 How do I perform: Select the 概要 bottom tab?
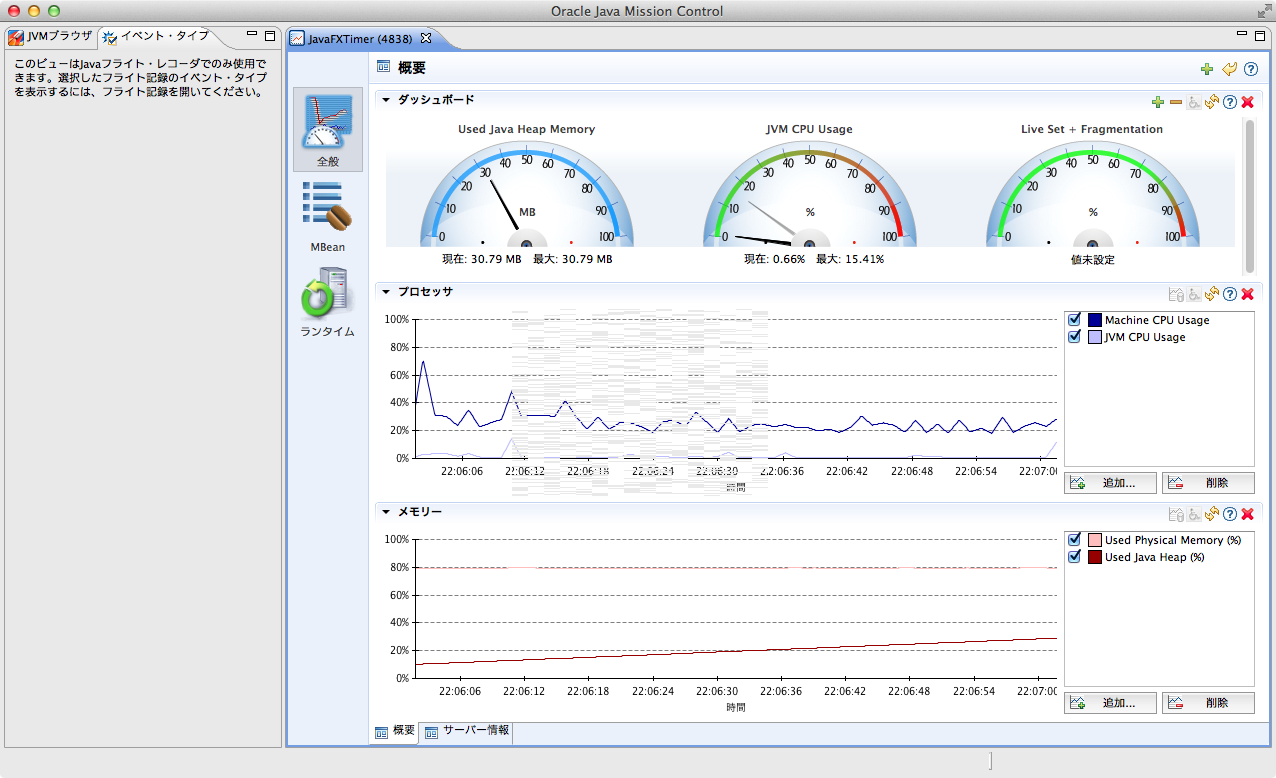395,731
